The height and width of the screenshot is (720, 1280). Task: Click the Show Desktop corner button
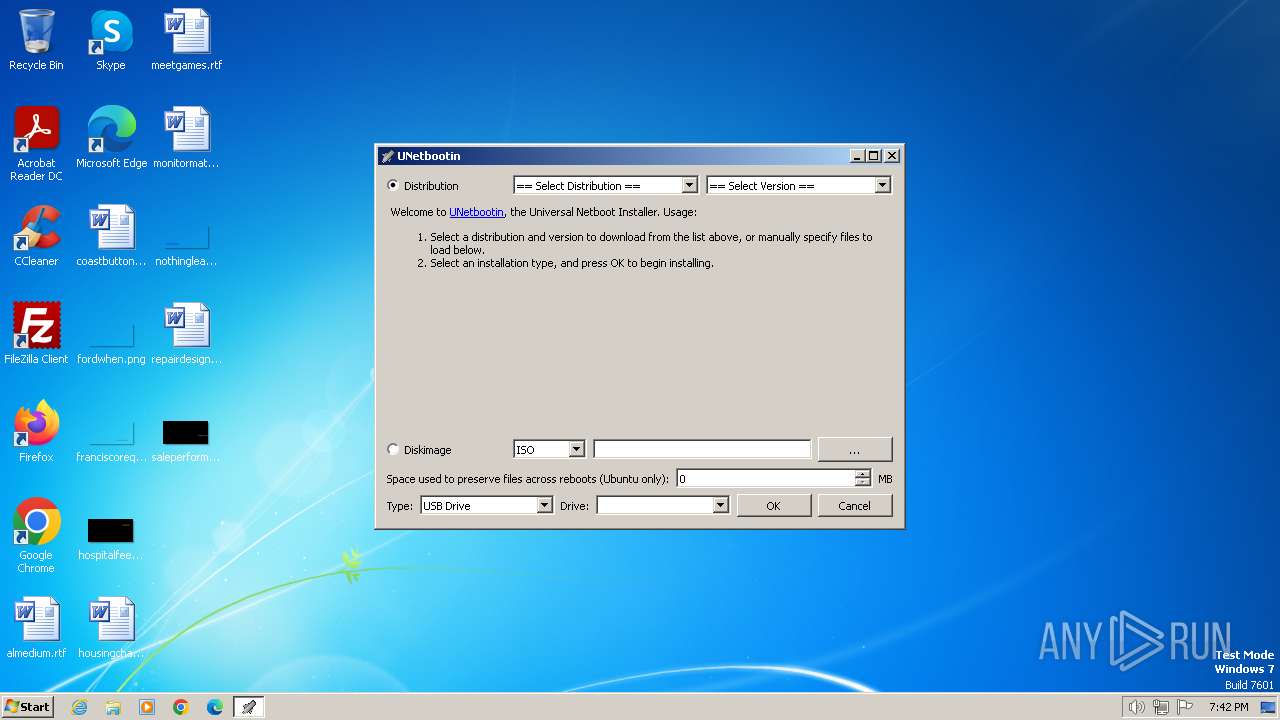point(1269,707)
